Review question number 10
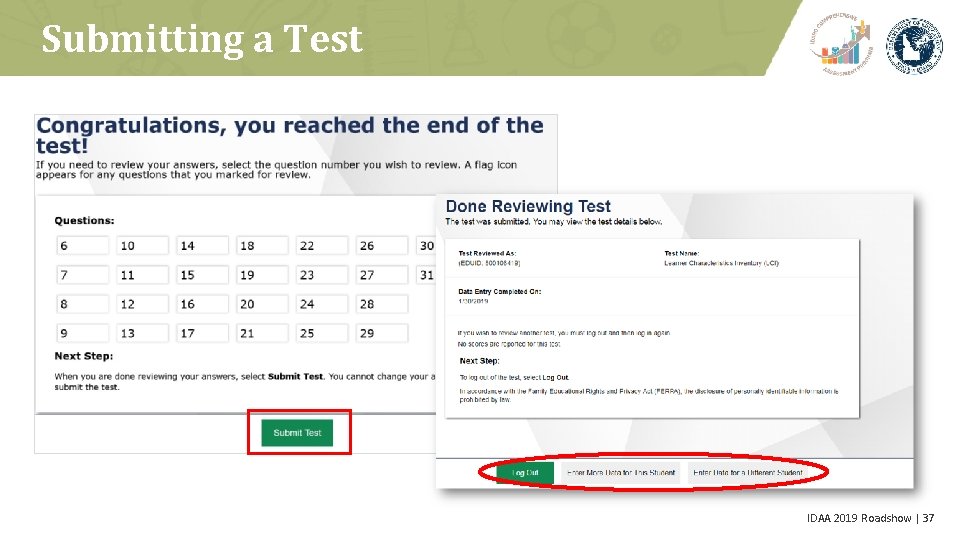This screenshot has height=540, width=960. point(143,246)
